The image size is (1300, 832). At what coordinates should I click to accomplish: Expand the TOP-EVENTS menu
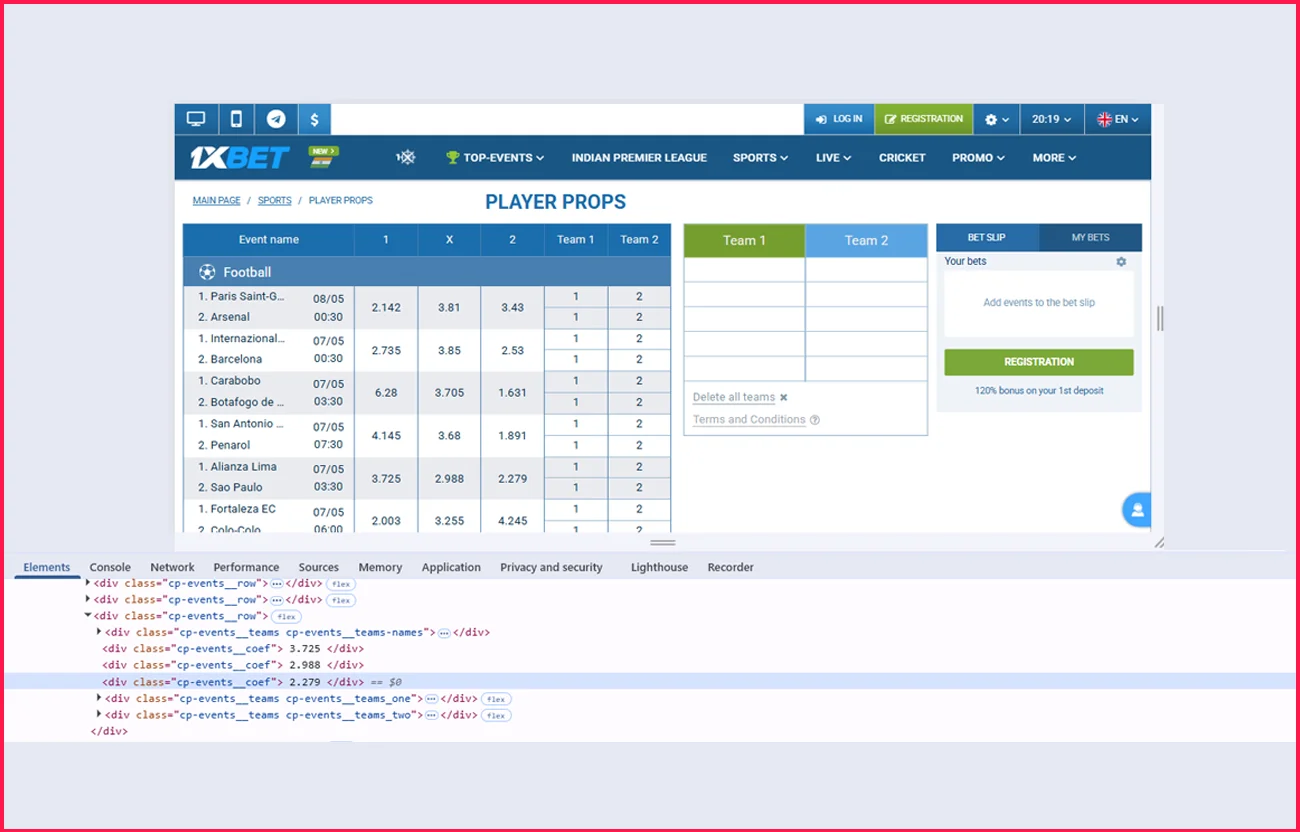495,158
